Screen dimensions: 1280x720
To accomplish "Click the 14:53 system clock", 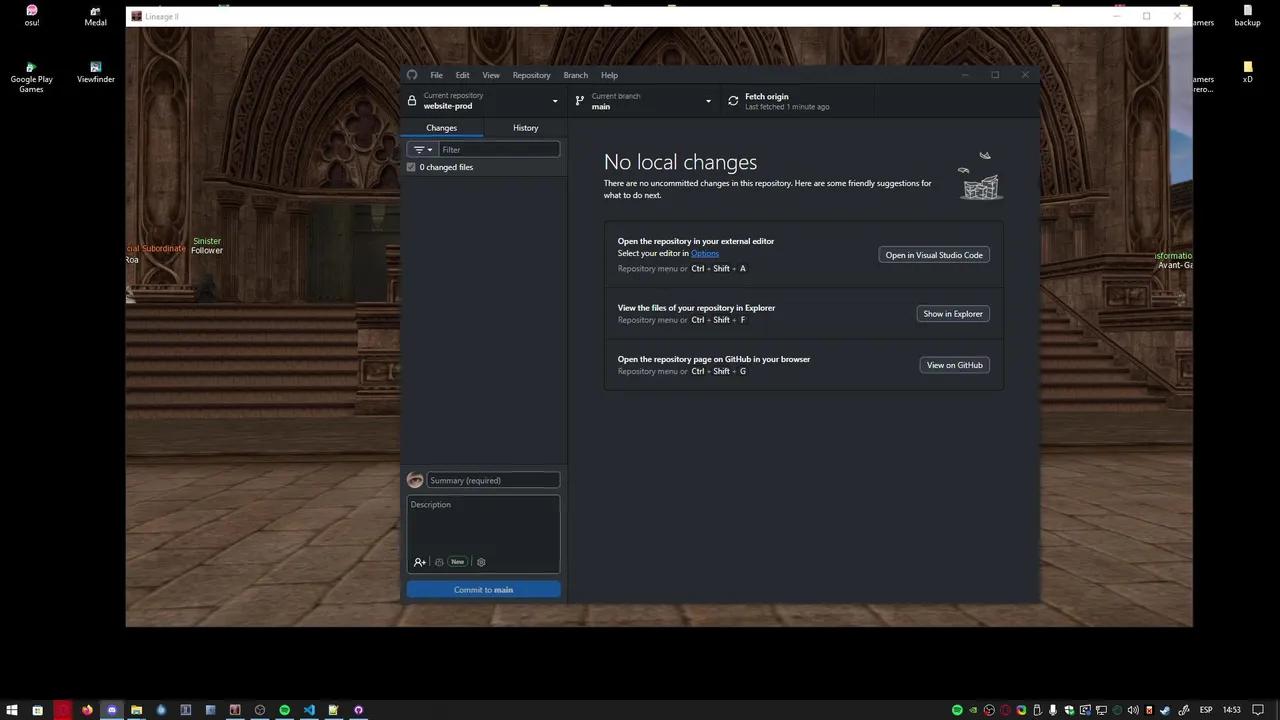I will click(1231, 710).
